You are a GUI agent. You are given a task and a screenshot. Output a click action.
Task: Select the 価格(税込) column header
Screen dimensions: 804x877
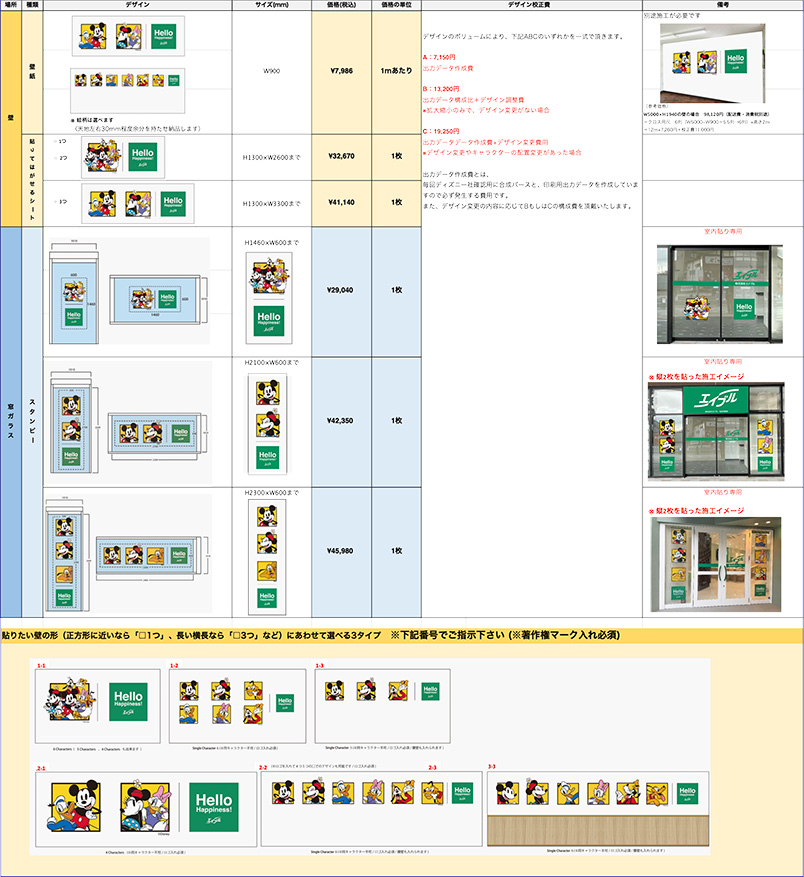(341, 5)
